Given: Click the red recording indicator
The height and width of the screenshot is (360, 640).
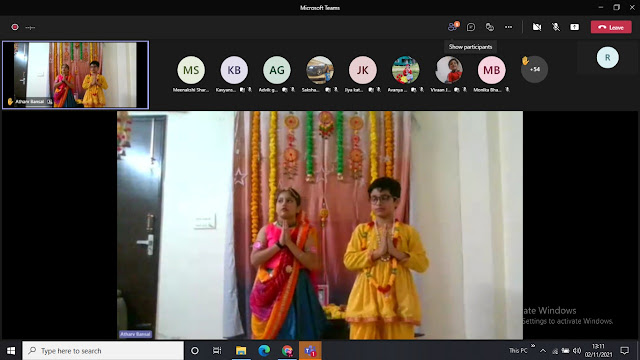Looking at the screenshot, I should (x=15, y=27).
